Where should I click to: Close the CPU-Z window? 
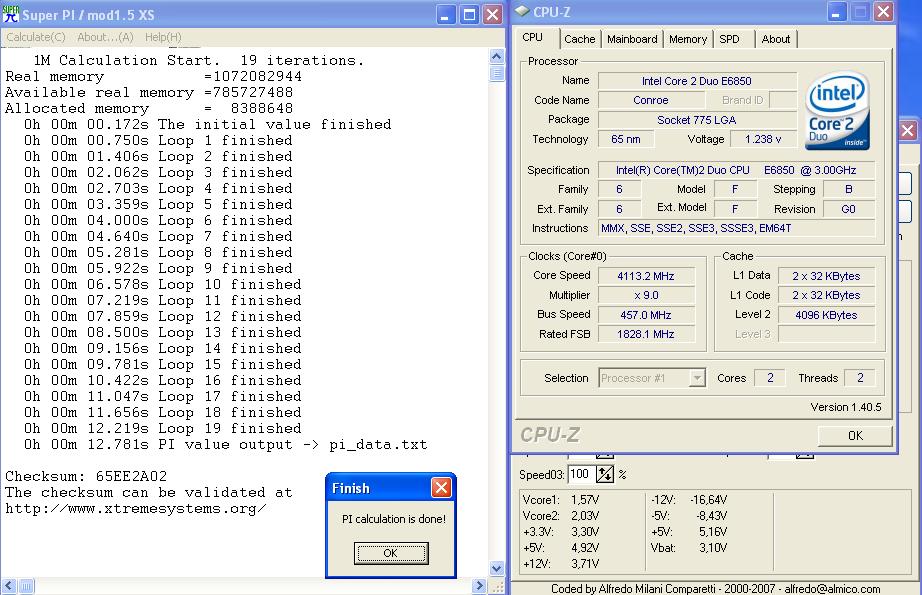pyautogui.click(x=883, y=12)
